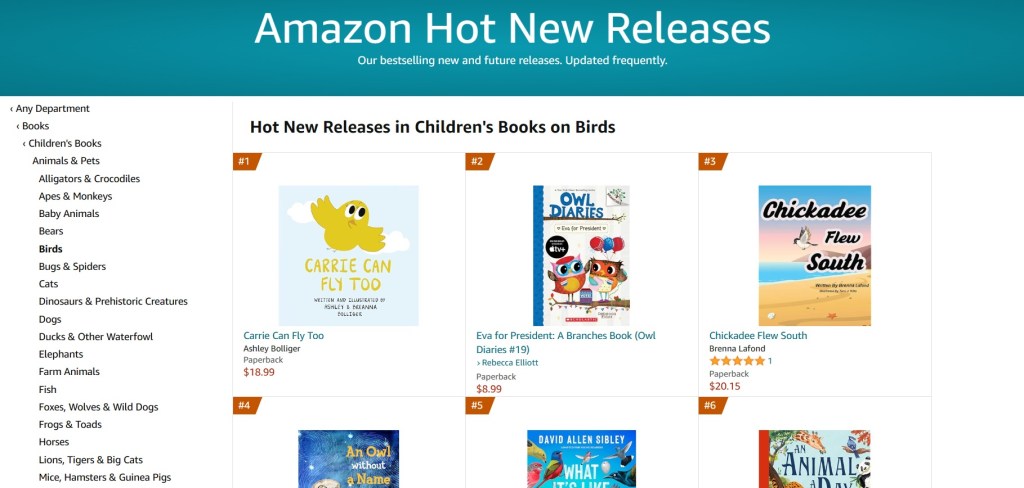The height and width of the screenshot is (488, 1024).
Task: Click the five-star rating under Chickadee Flew South
Action: pos(737,361)
